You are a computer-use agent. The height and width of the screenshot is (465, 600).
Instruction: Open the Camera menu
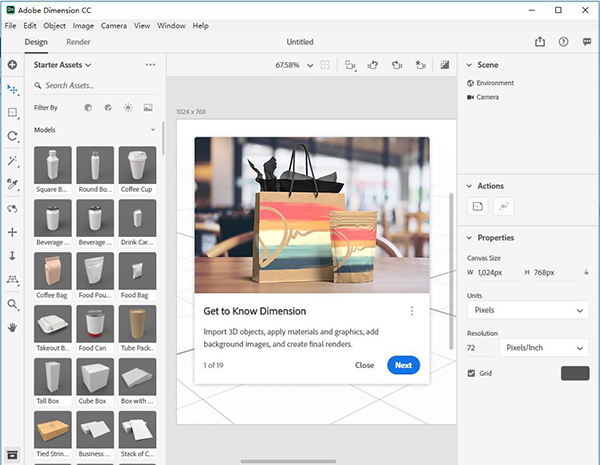click(x=113, y=25)
